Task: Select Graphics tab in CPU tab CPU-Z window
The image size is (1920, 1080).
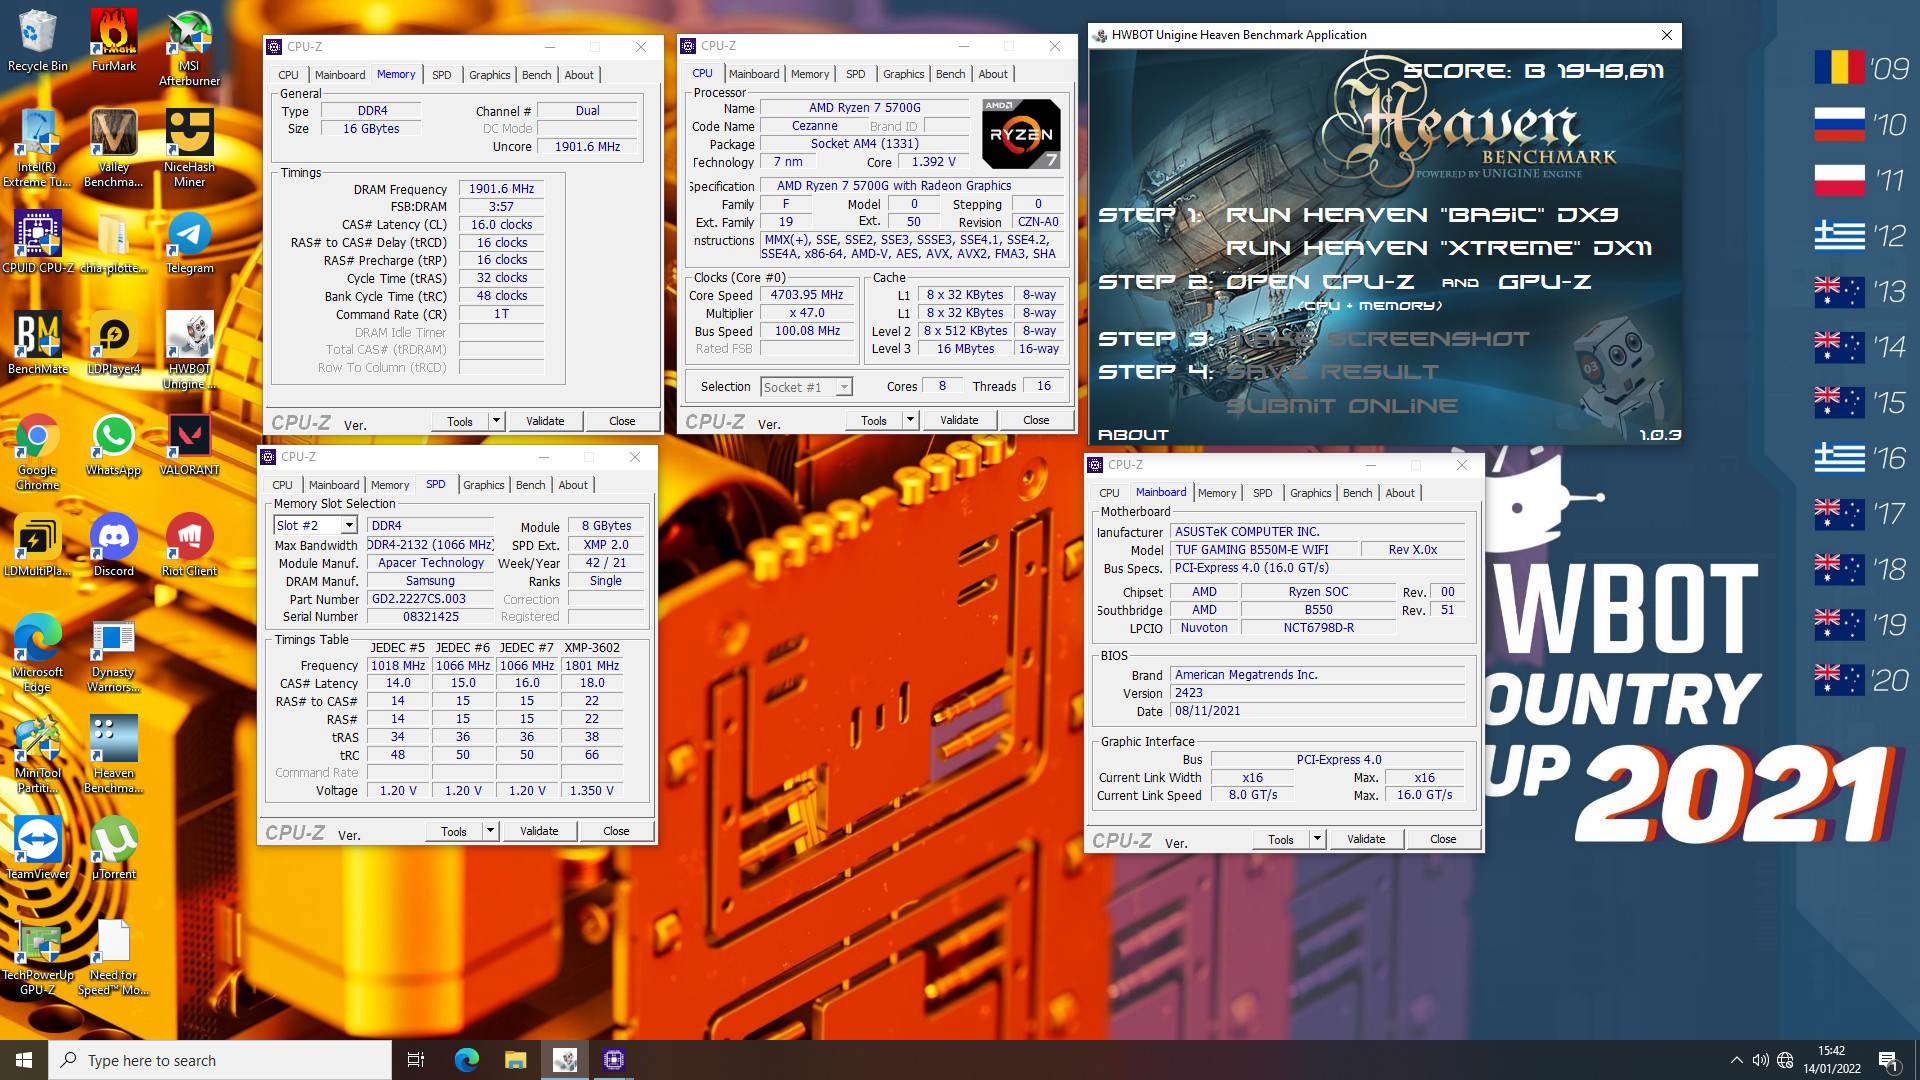Action: (x=903, y=74)
